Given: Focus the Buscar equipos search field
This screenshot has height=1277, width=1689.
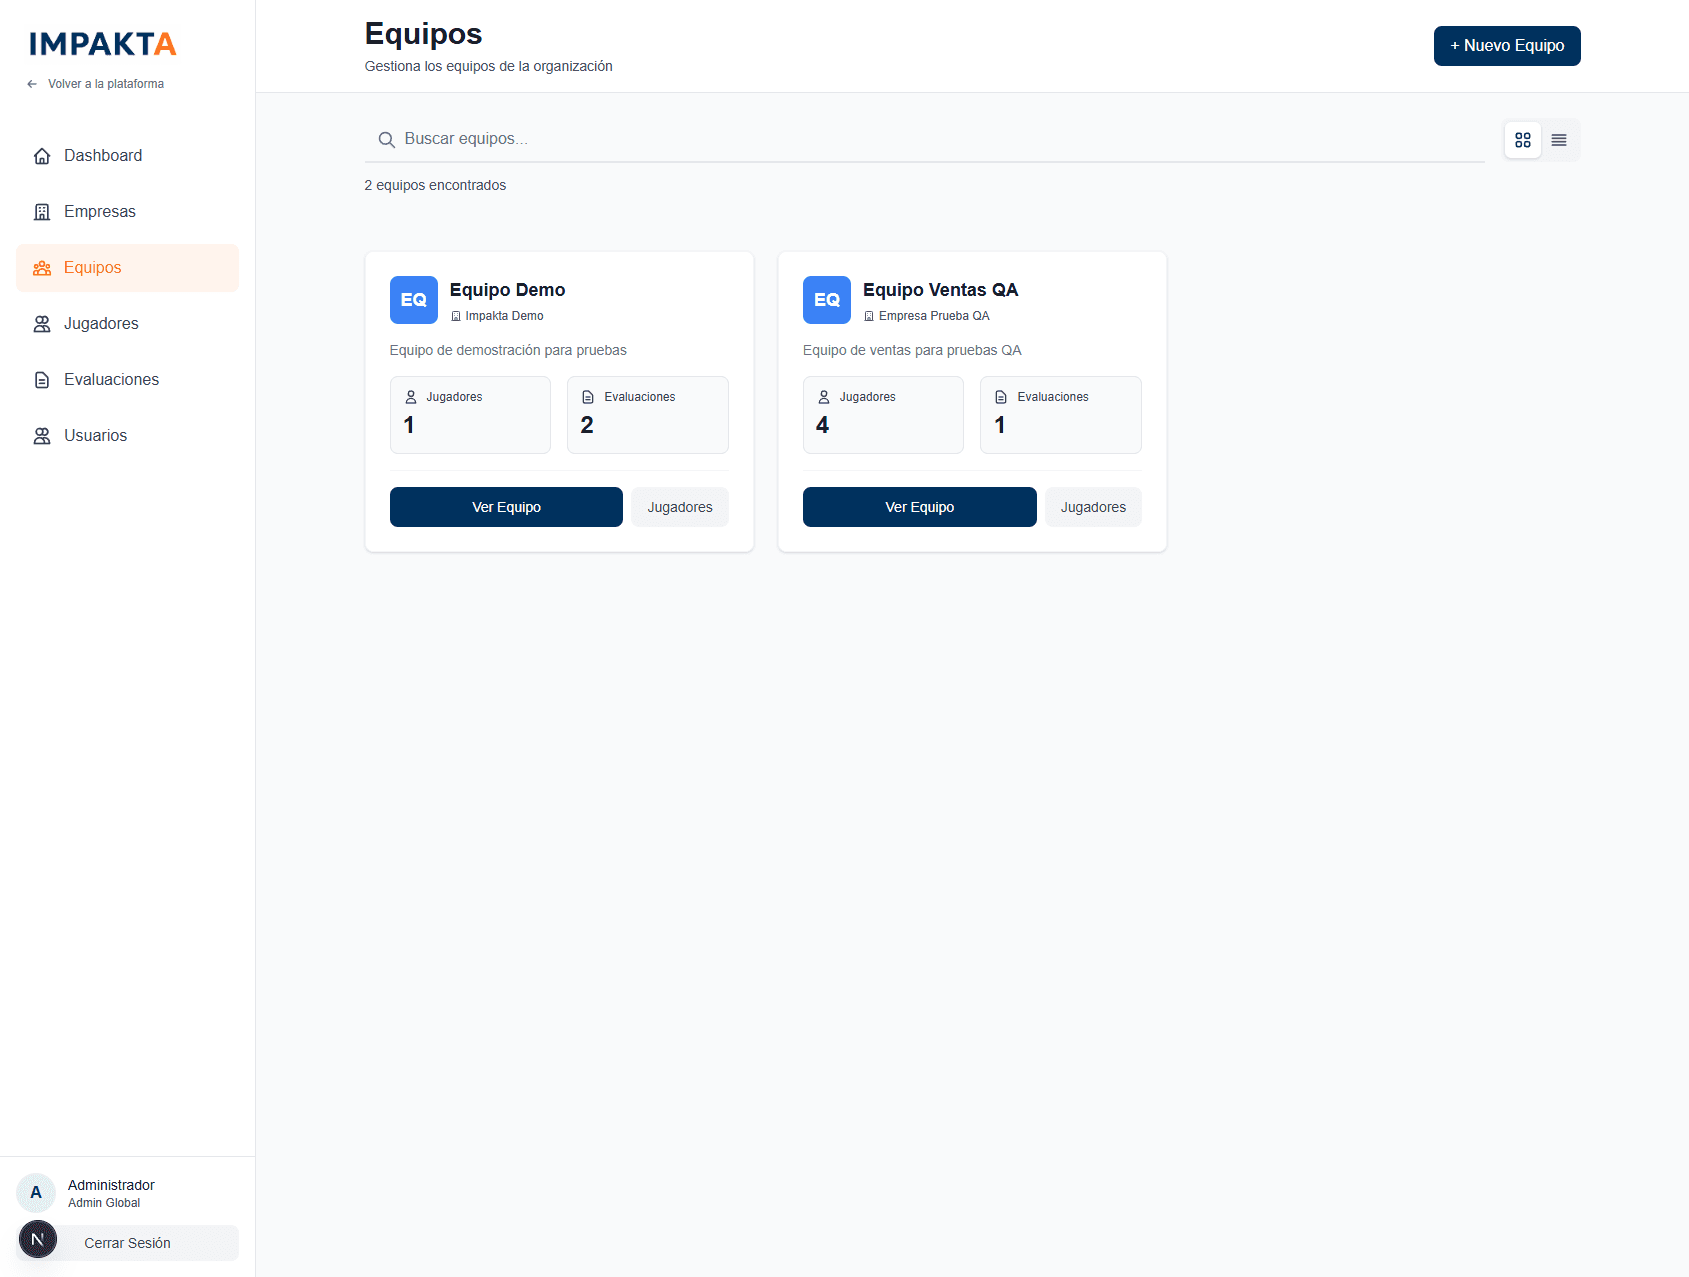Looking at the screenshot, I should tap(940, 139).
